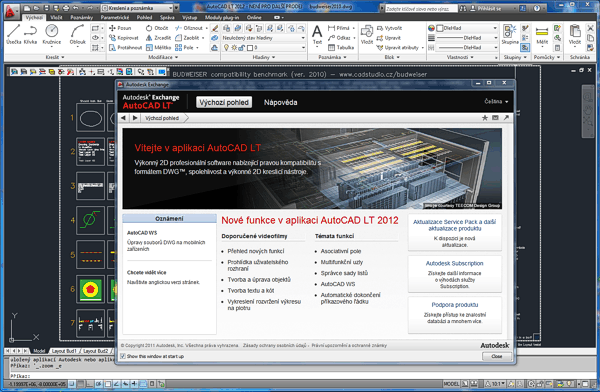Open the Autodesk Subscription link

point(455,263)
